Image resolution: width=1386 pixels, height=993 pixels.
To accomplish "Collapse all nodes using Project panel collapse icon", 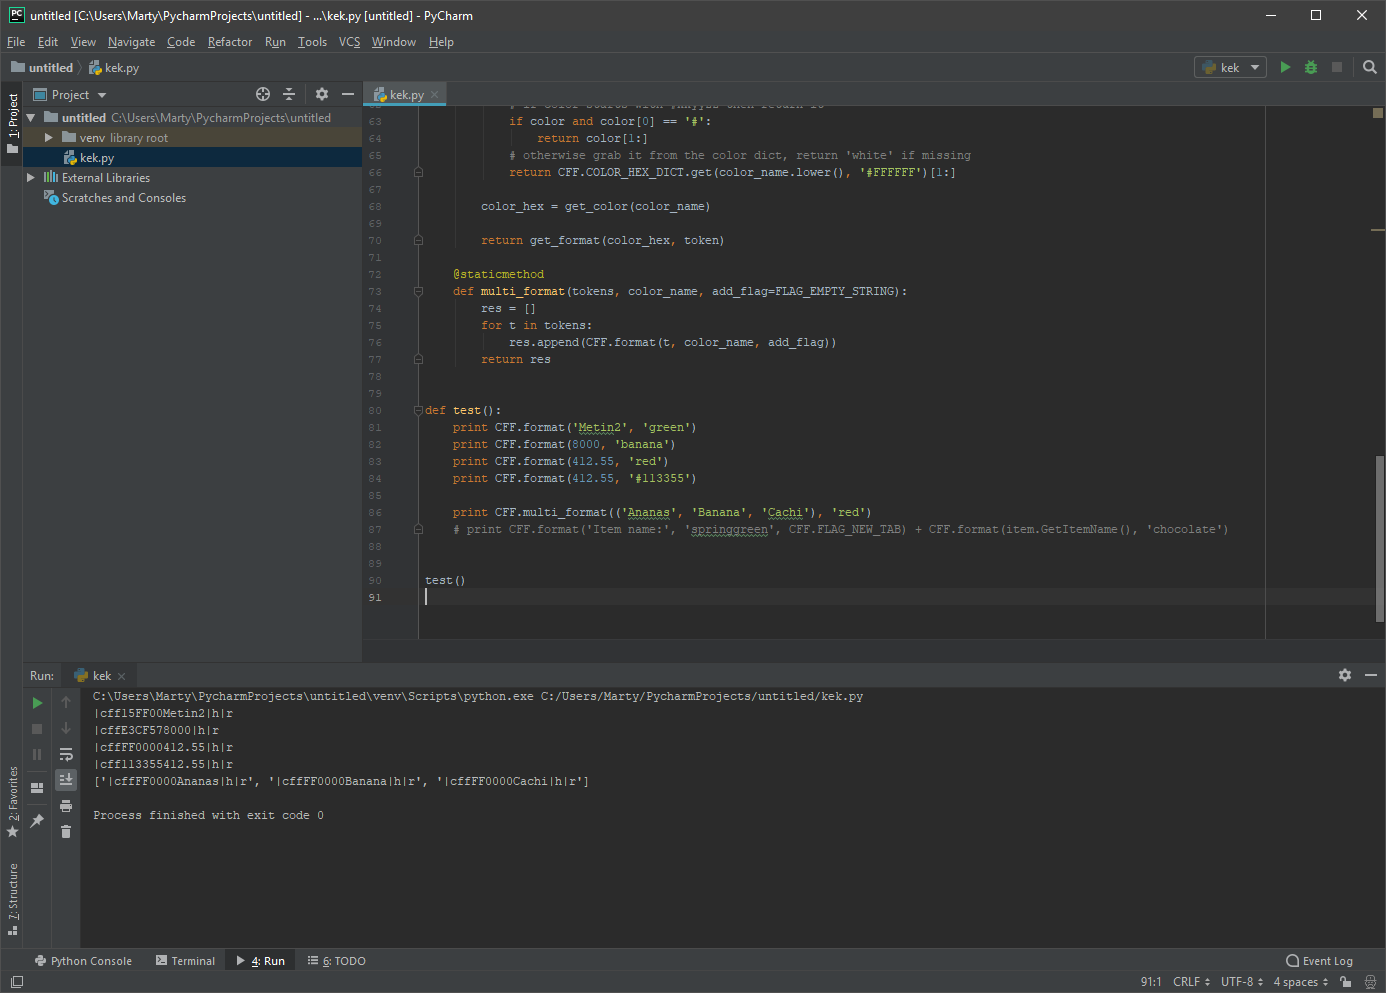I will pyautogui.click(x=289, y=94).
